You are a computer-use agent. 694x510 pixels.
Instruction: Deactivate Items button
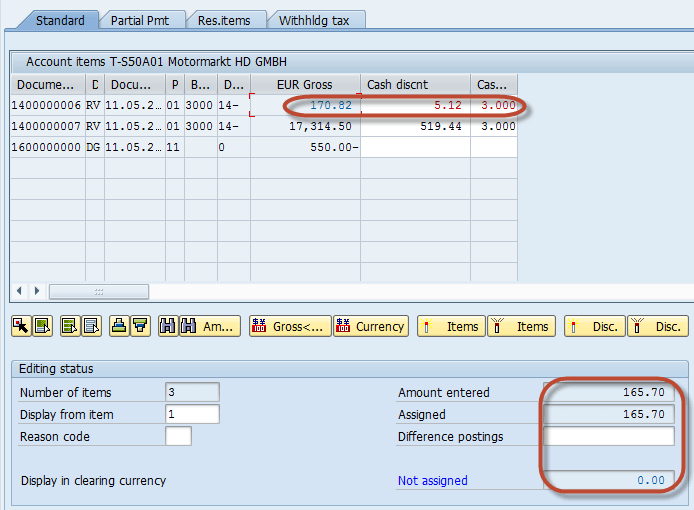(x=521, y=326)
